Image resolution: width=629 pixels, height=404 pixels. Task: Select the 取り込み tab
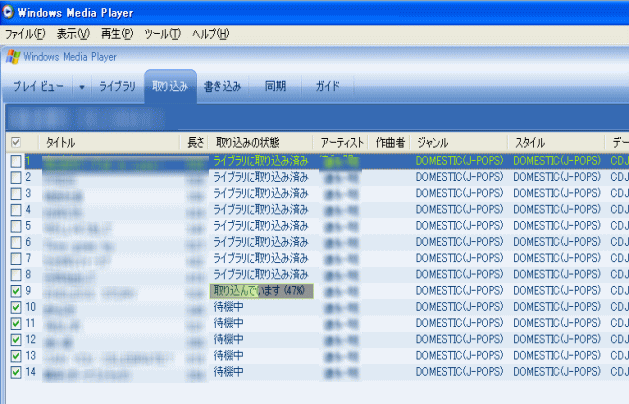click(170, 86)
